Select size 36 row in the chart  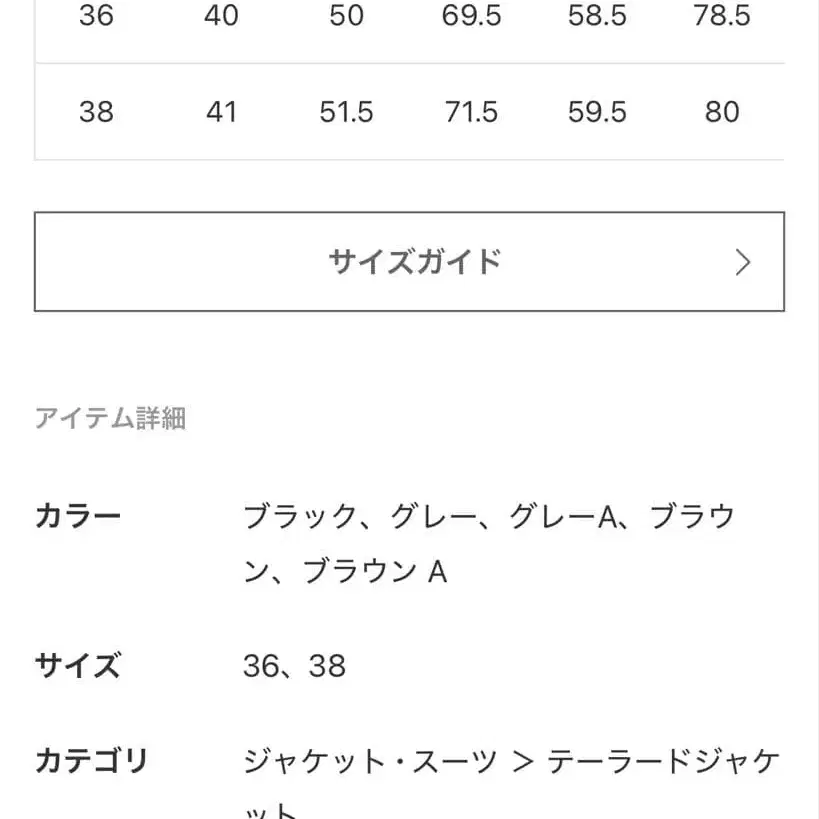[x=97, y=16]
